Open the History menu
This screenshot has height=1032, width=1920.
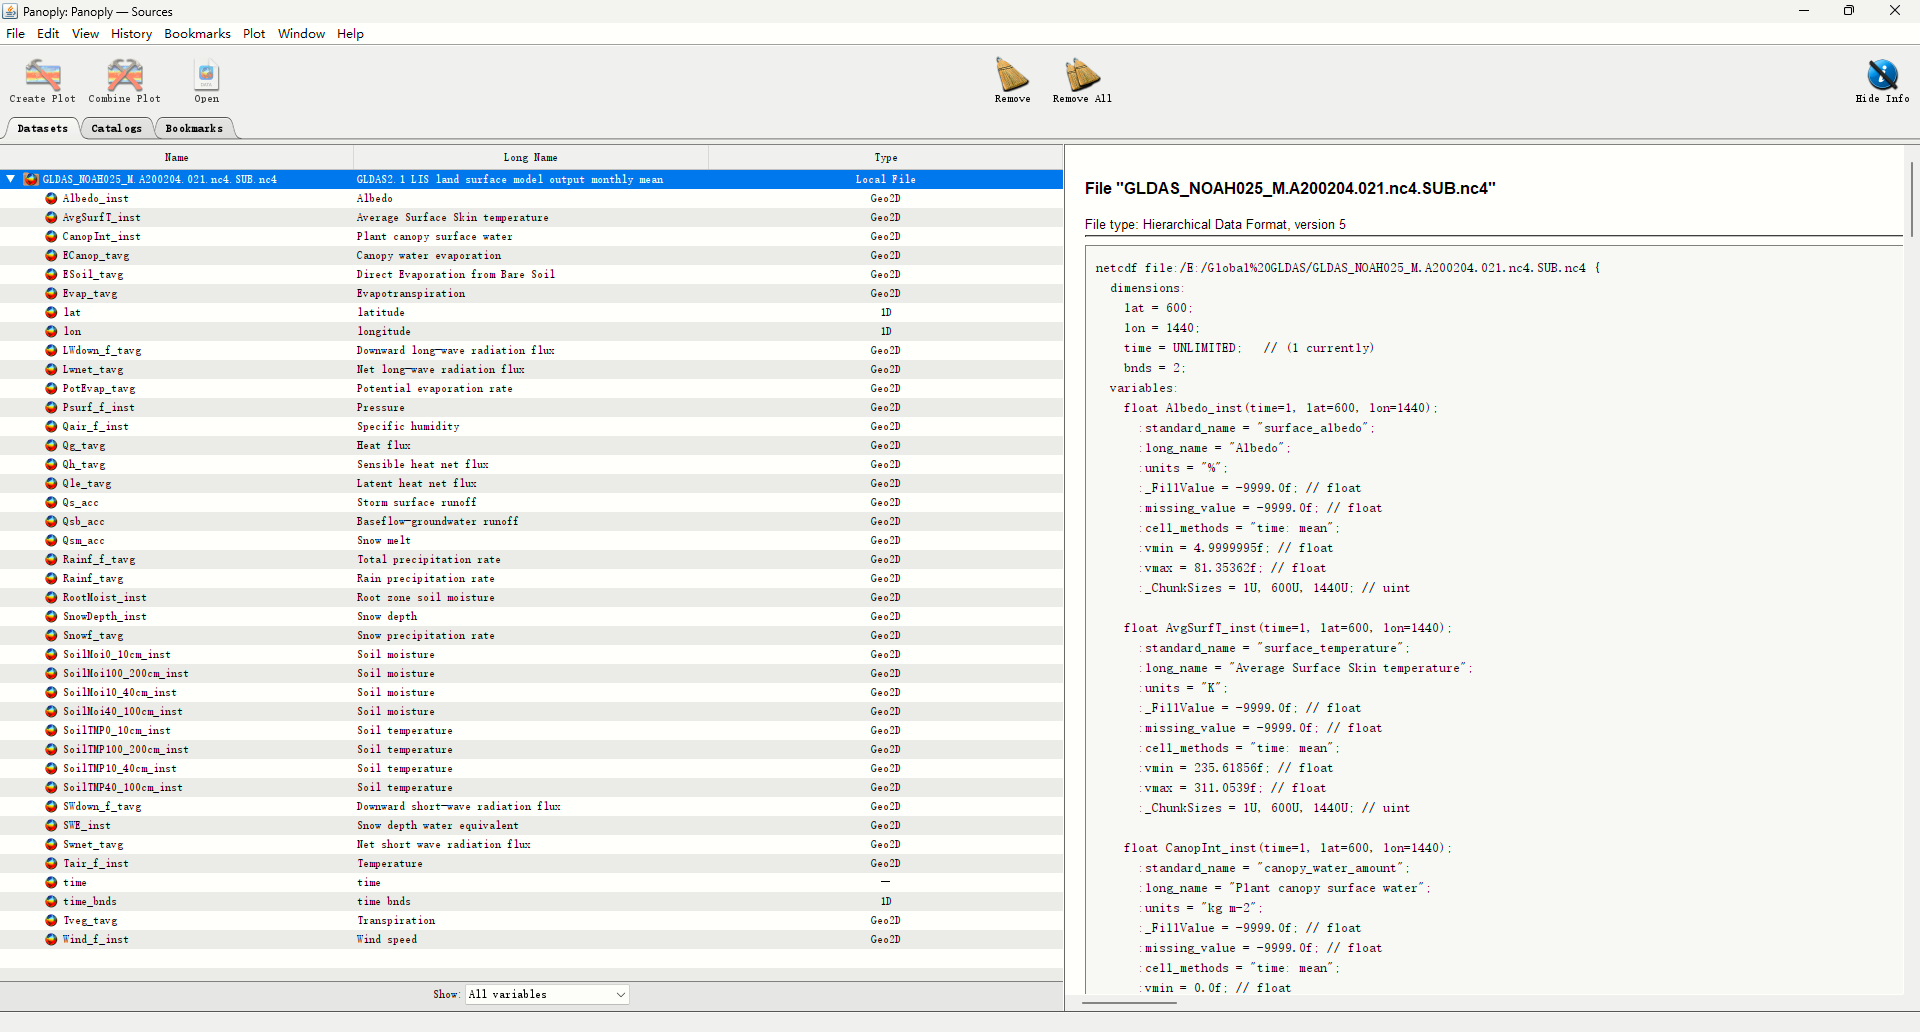point(131,33)
